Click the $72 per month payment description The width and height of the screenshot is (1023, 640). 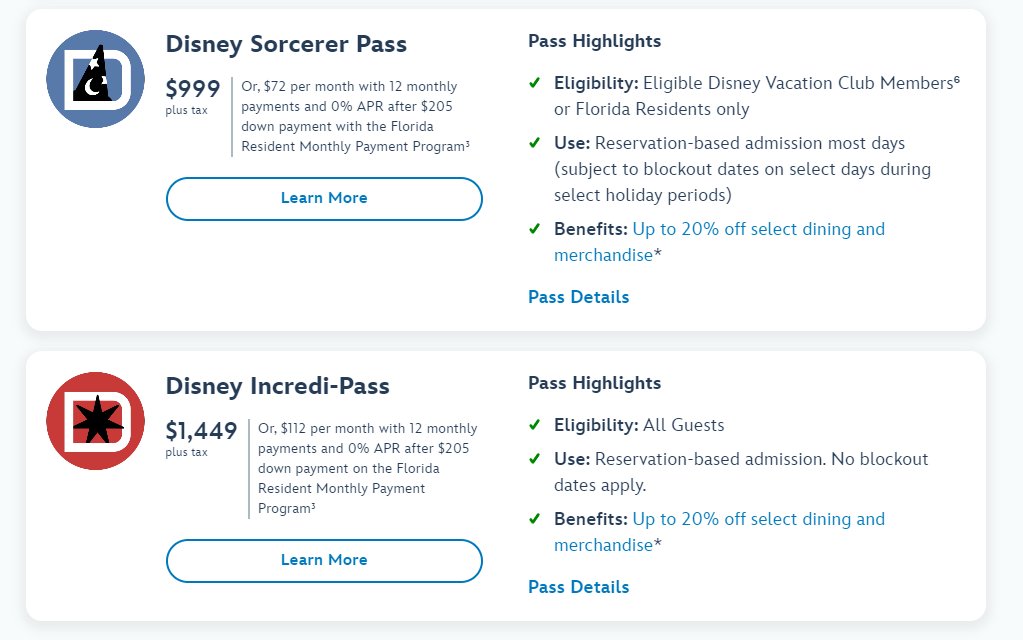pyautogui.click(x=355, y=116)
